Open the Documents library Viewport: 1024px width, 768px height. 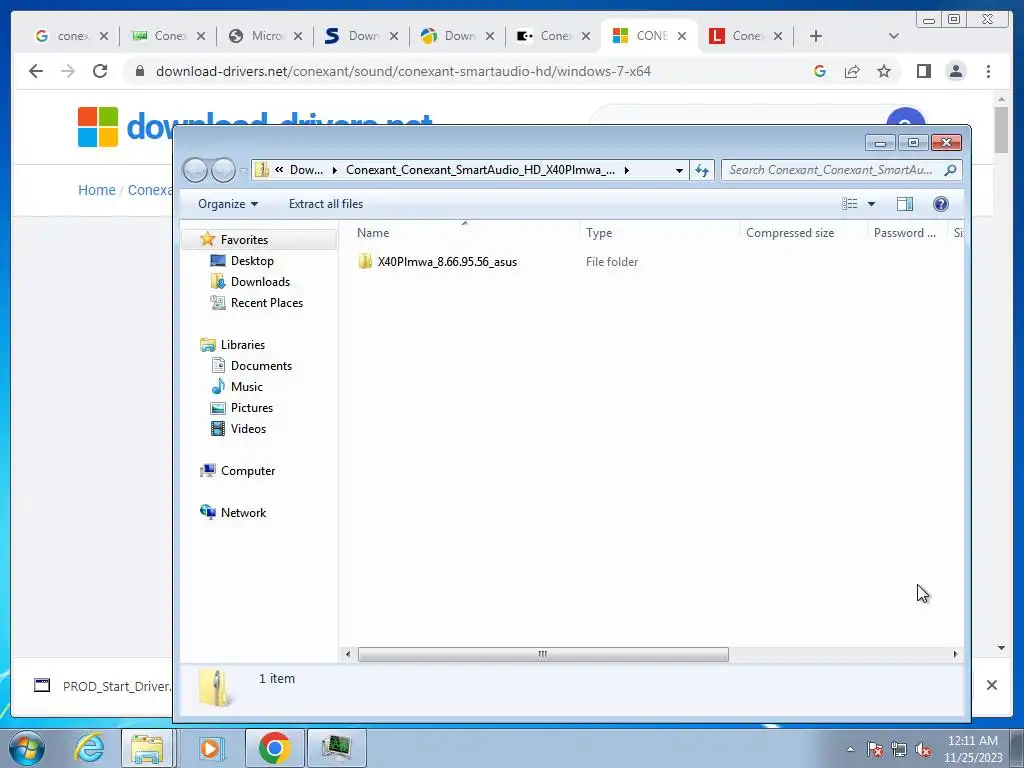[x=261, y=366]
